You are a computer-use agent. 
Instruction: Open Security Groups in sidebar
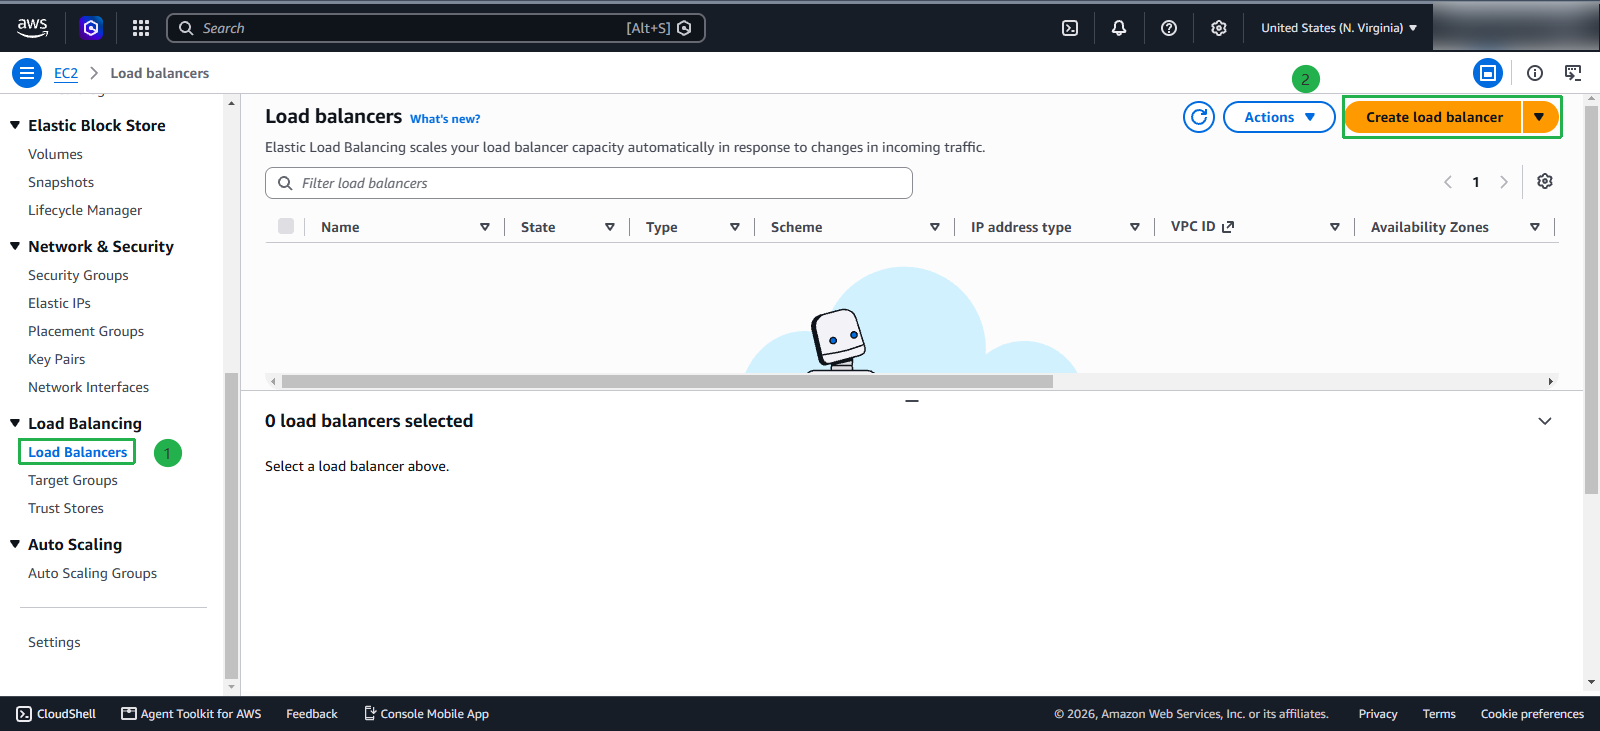coord(78,275)
